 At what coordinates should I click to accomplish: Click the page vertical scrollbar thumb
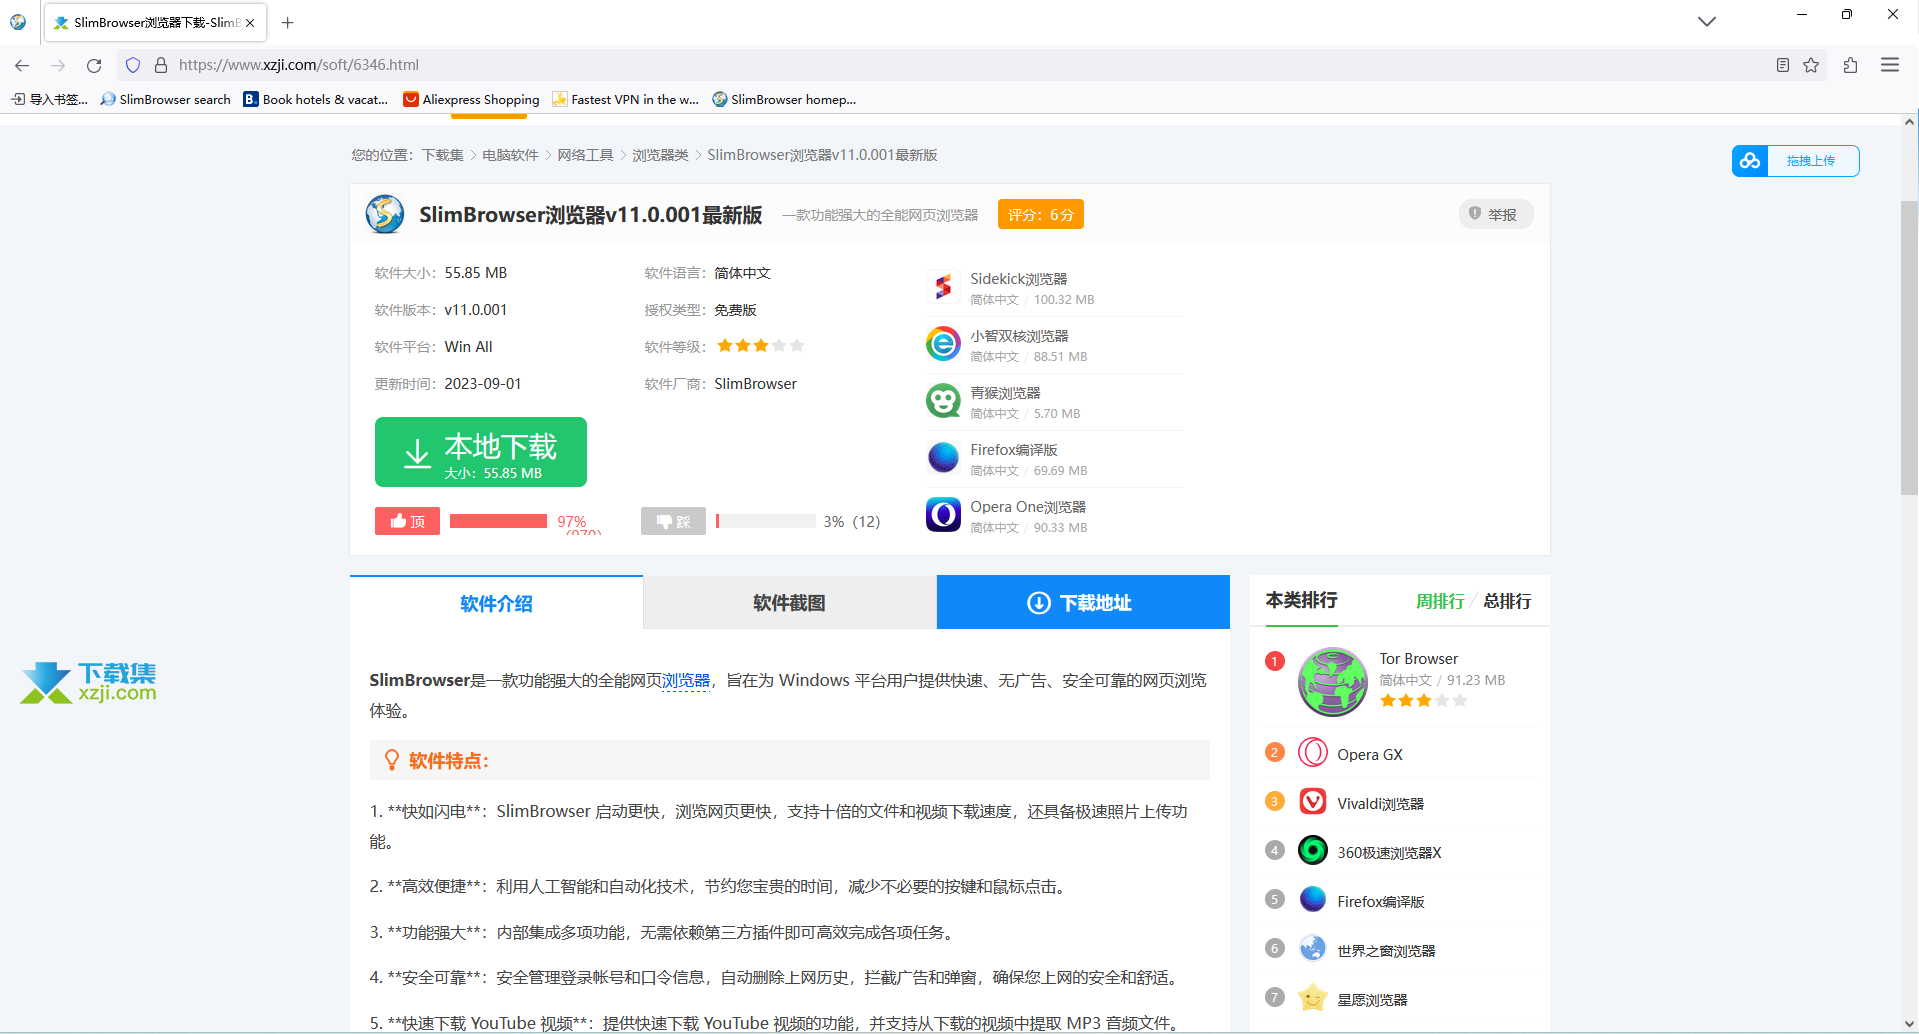[x=1909, y=347]
